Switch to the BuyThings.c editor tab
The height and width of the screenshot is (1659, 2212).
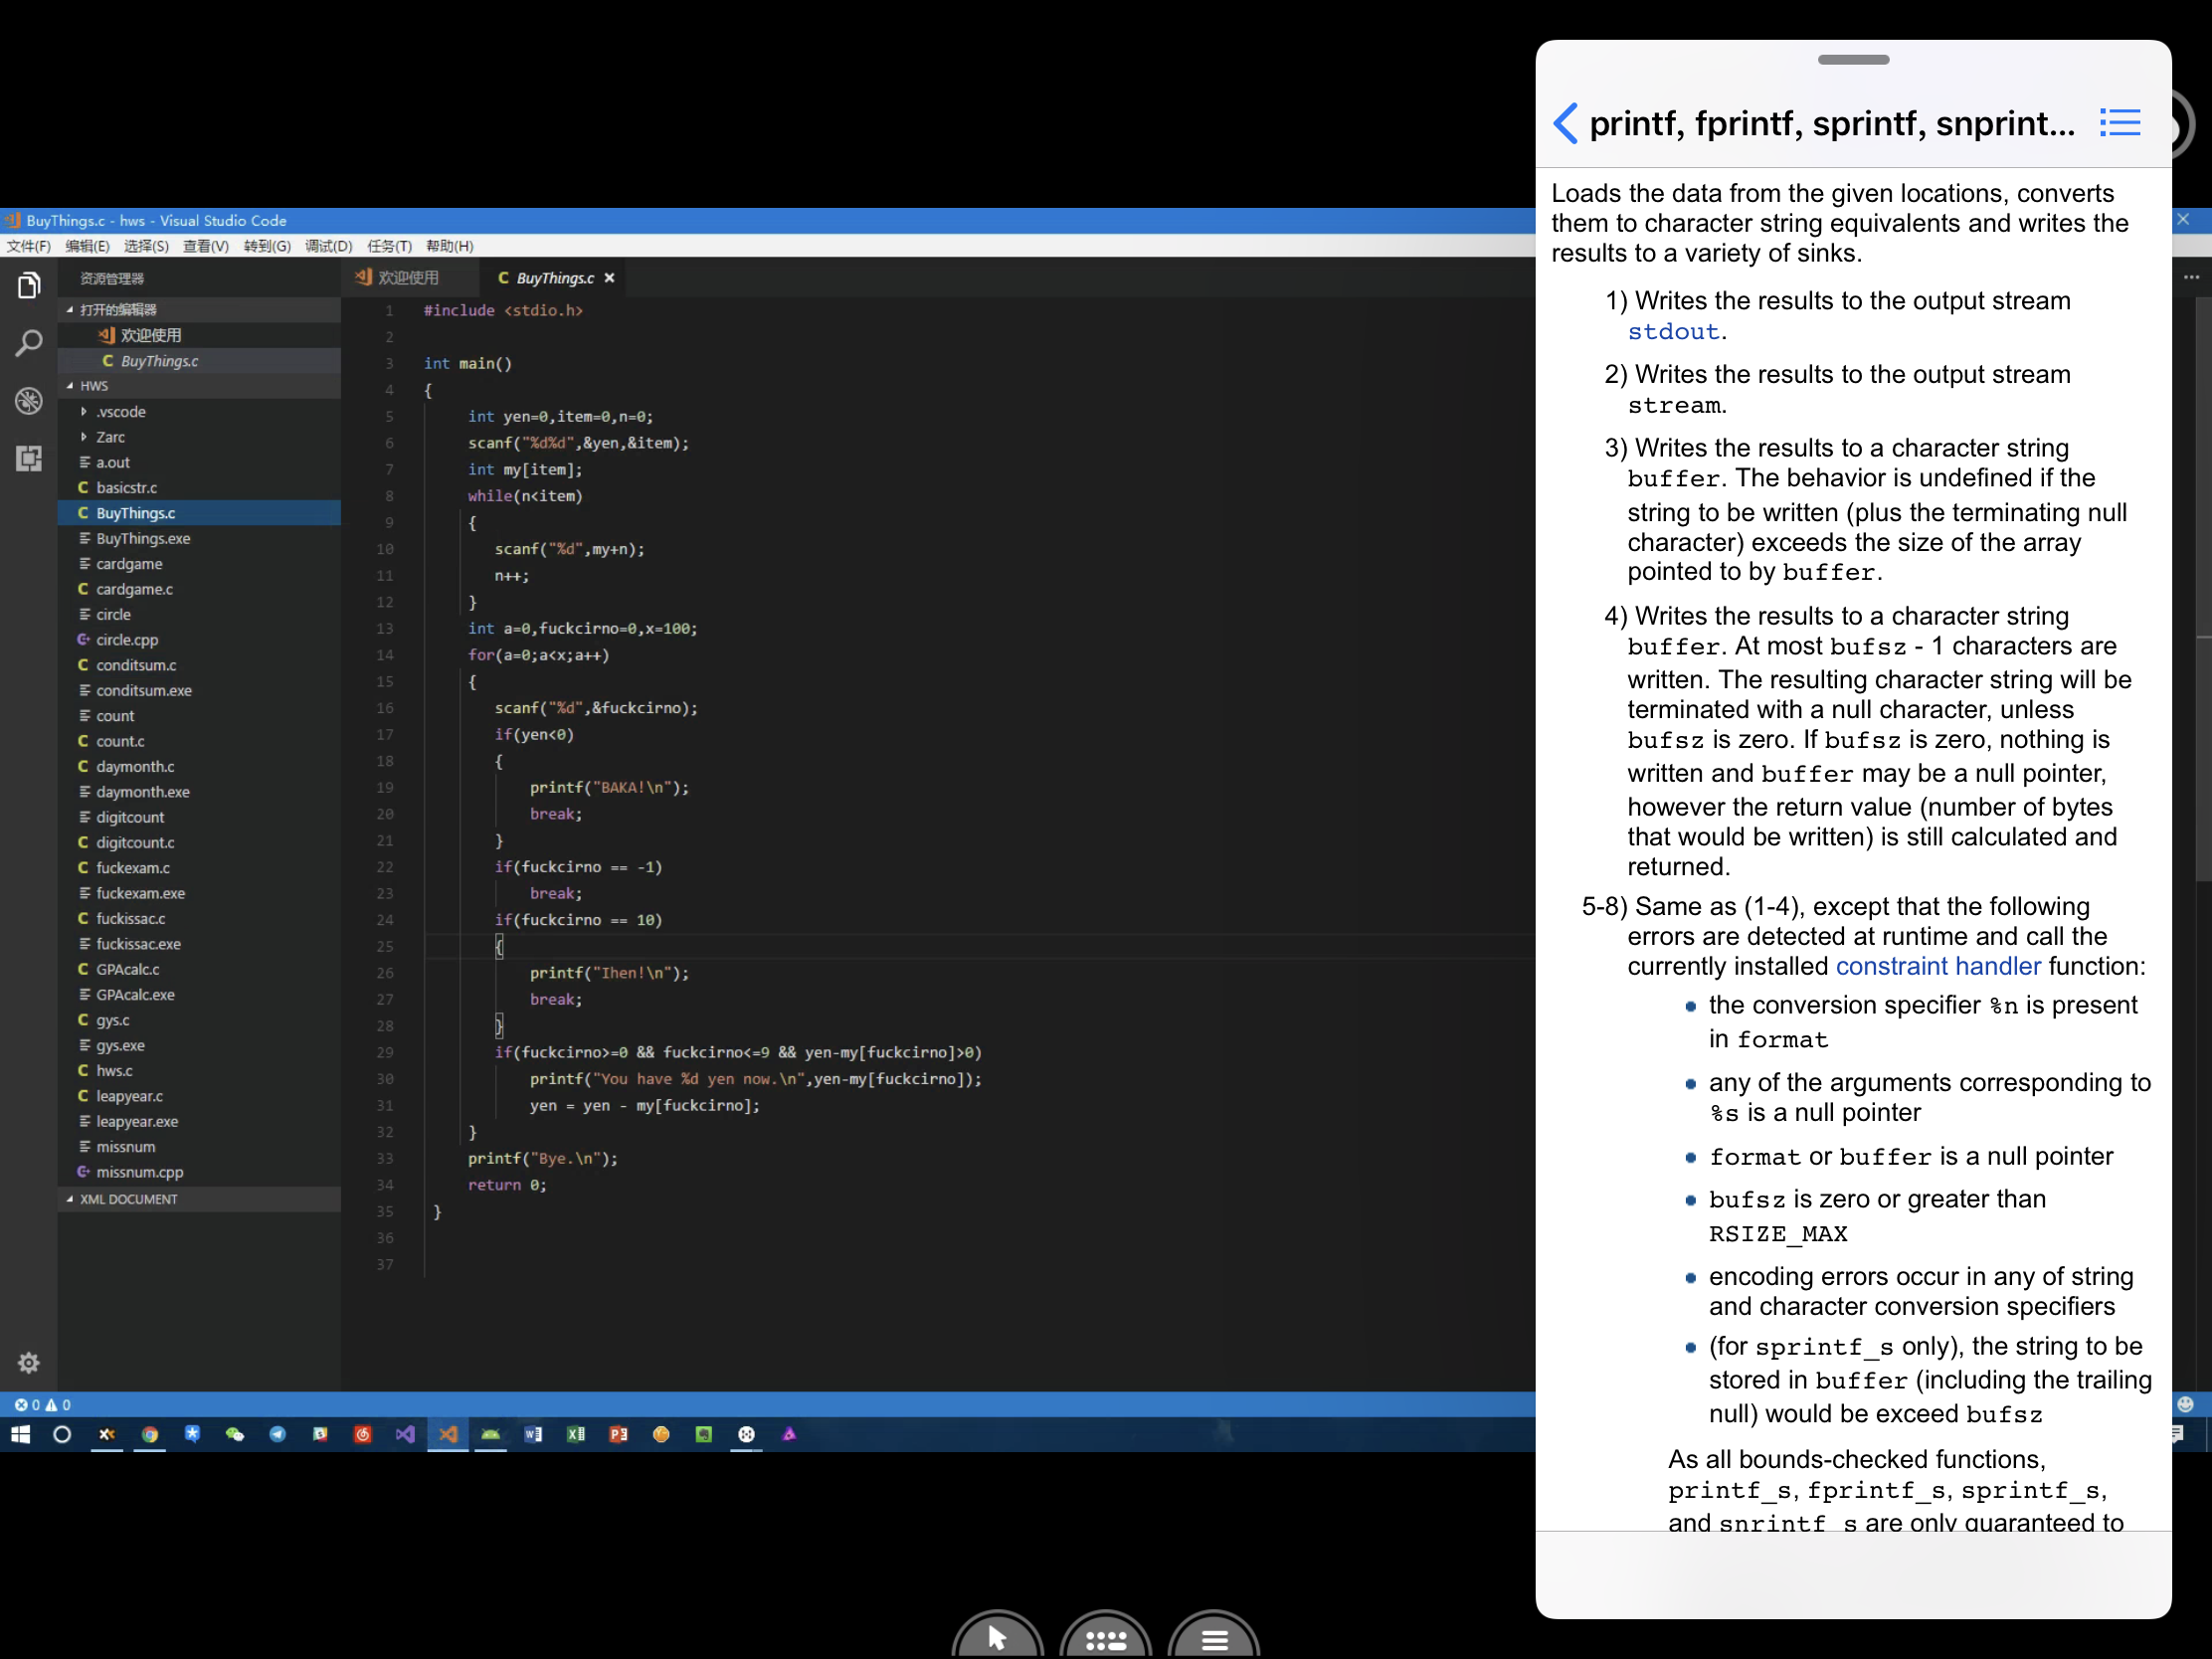click(x=553, y=278)
